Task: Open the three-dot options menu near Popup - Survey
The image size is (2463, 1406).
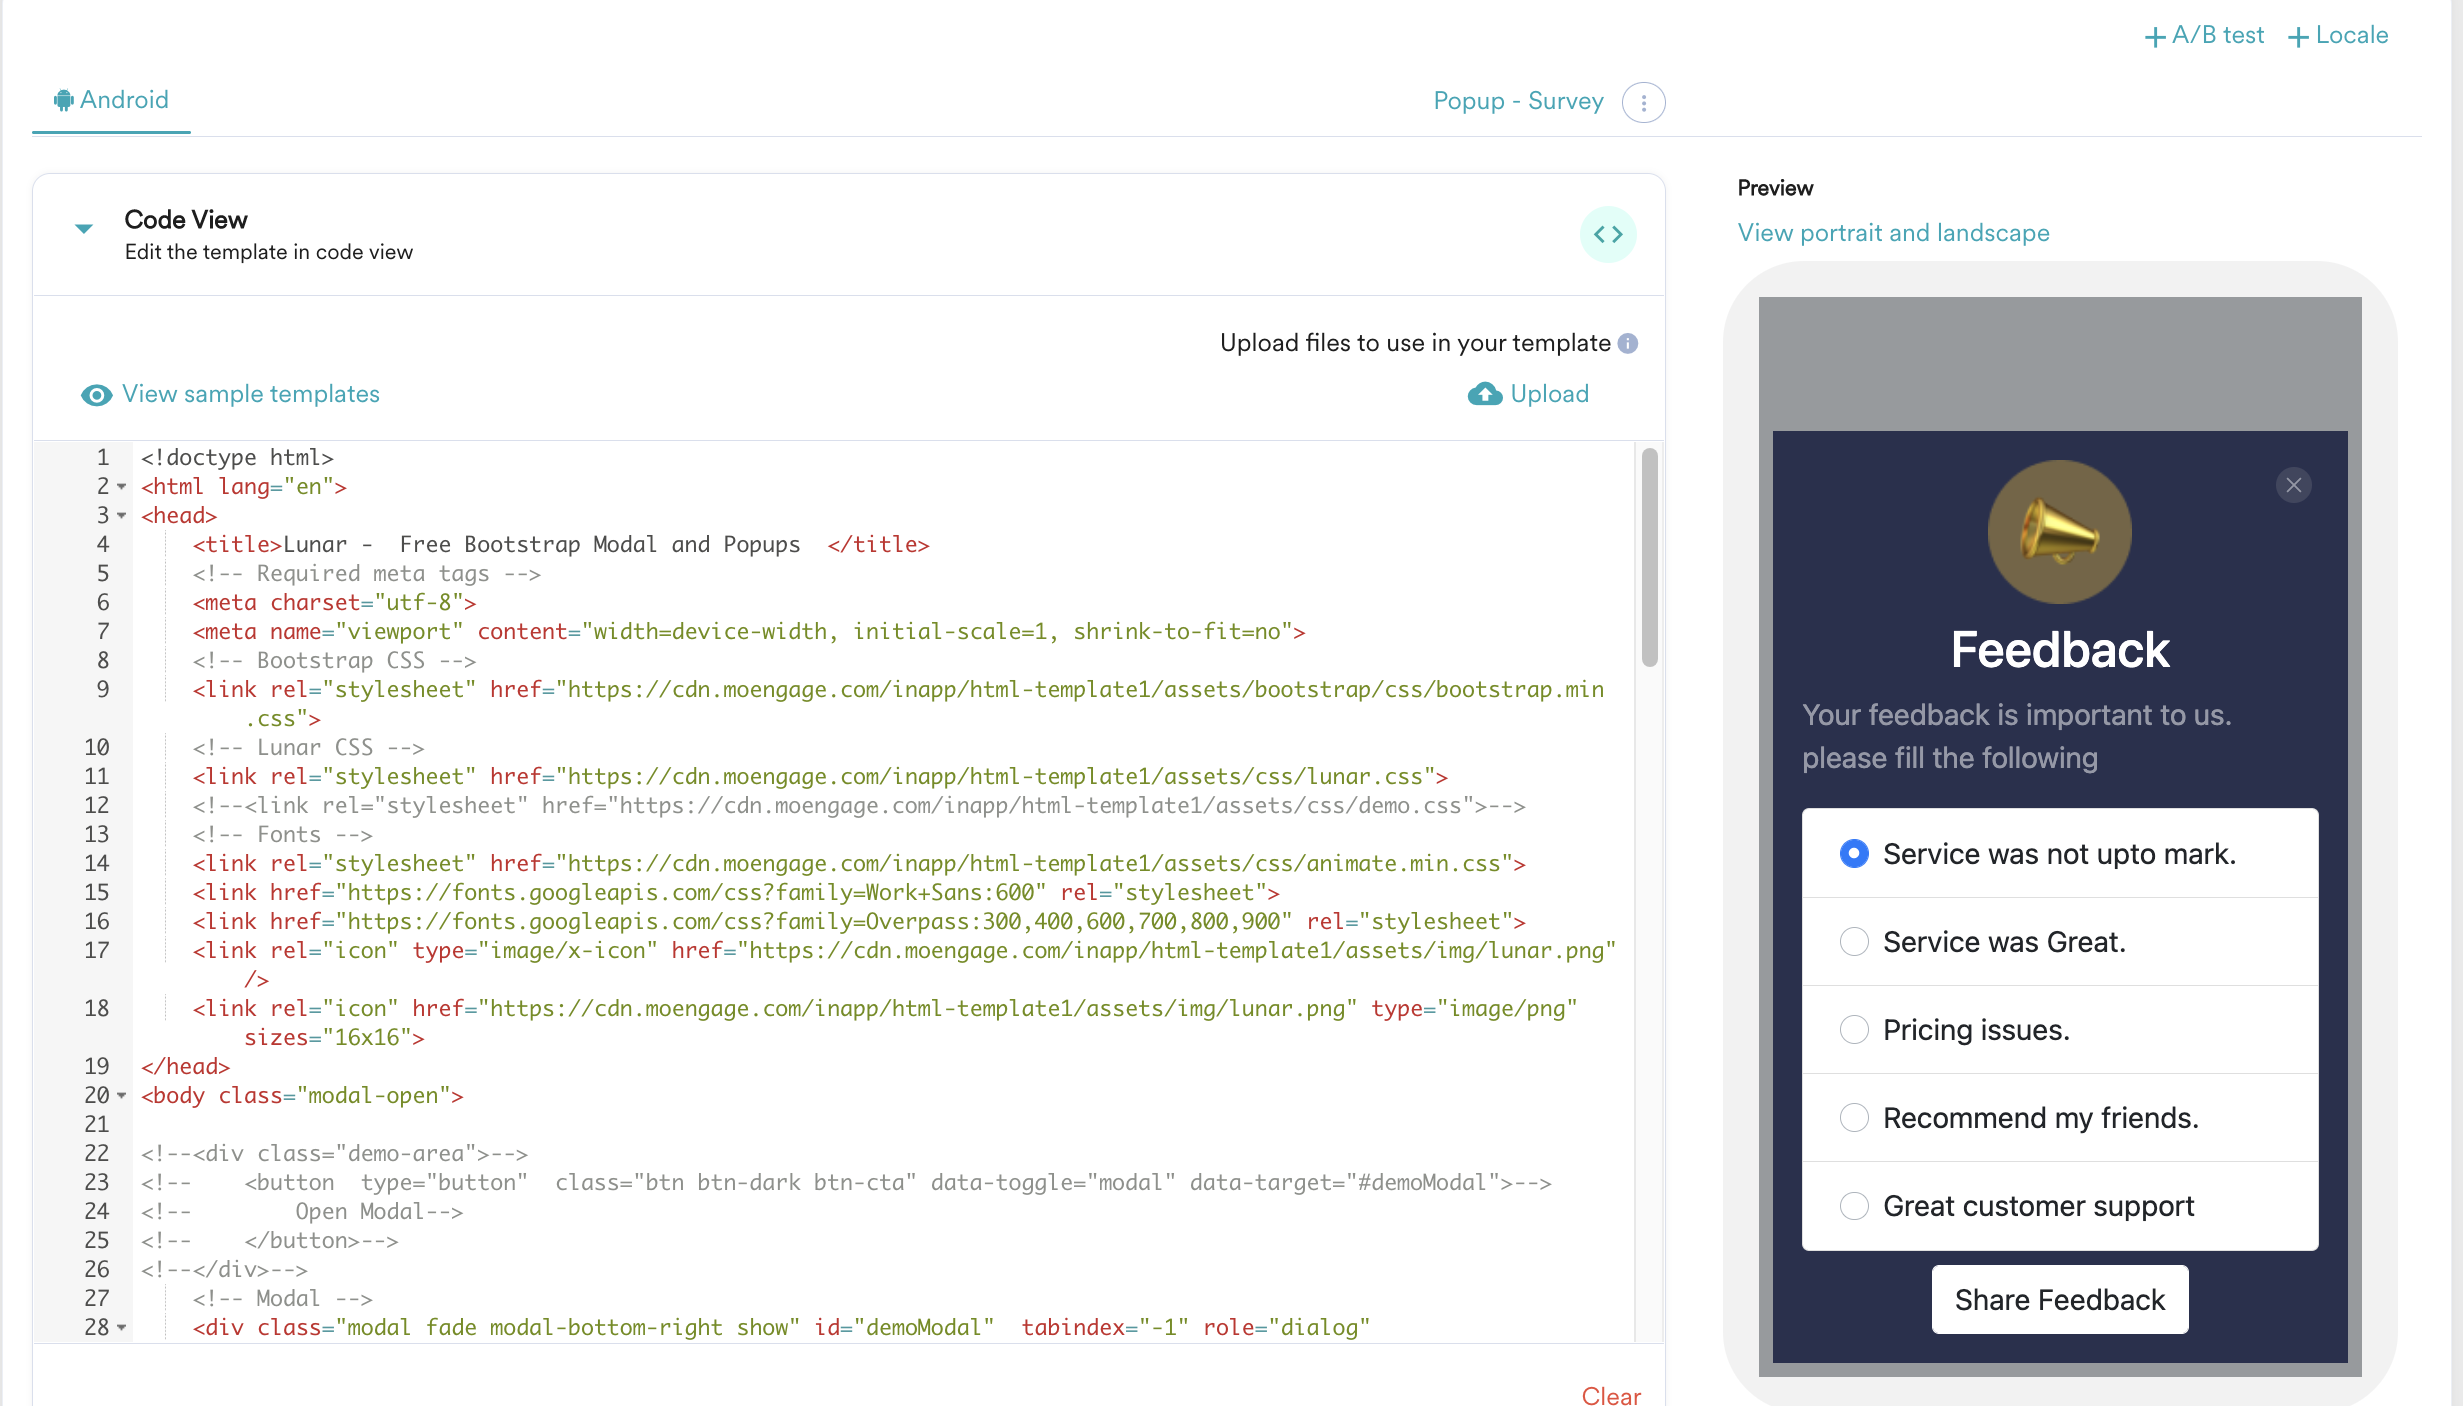Action: tap(1643, 102)
